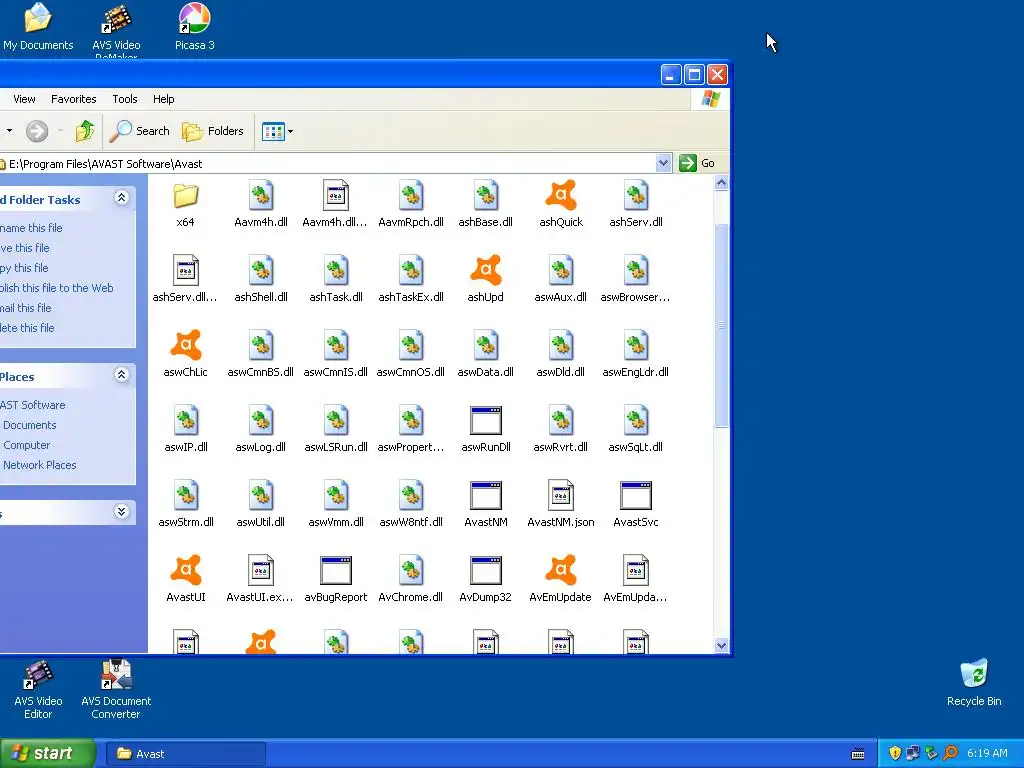The width and height of the screenshot is (1024, 768).
Task: Click Copy this file link
Action: click(24, 268)
